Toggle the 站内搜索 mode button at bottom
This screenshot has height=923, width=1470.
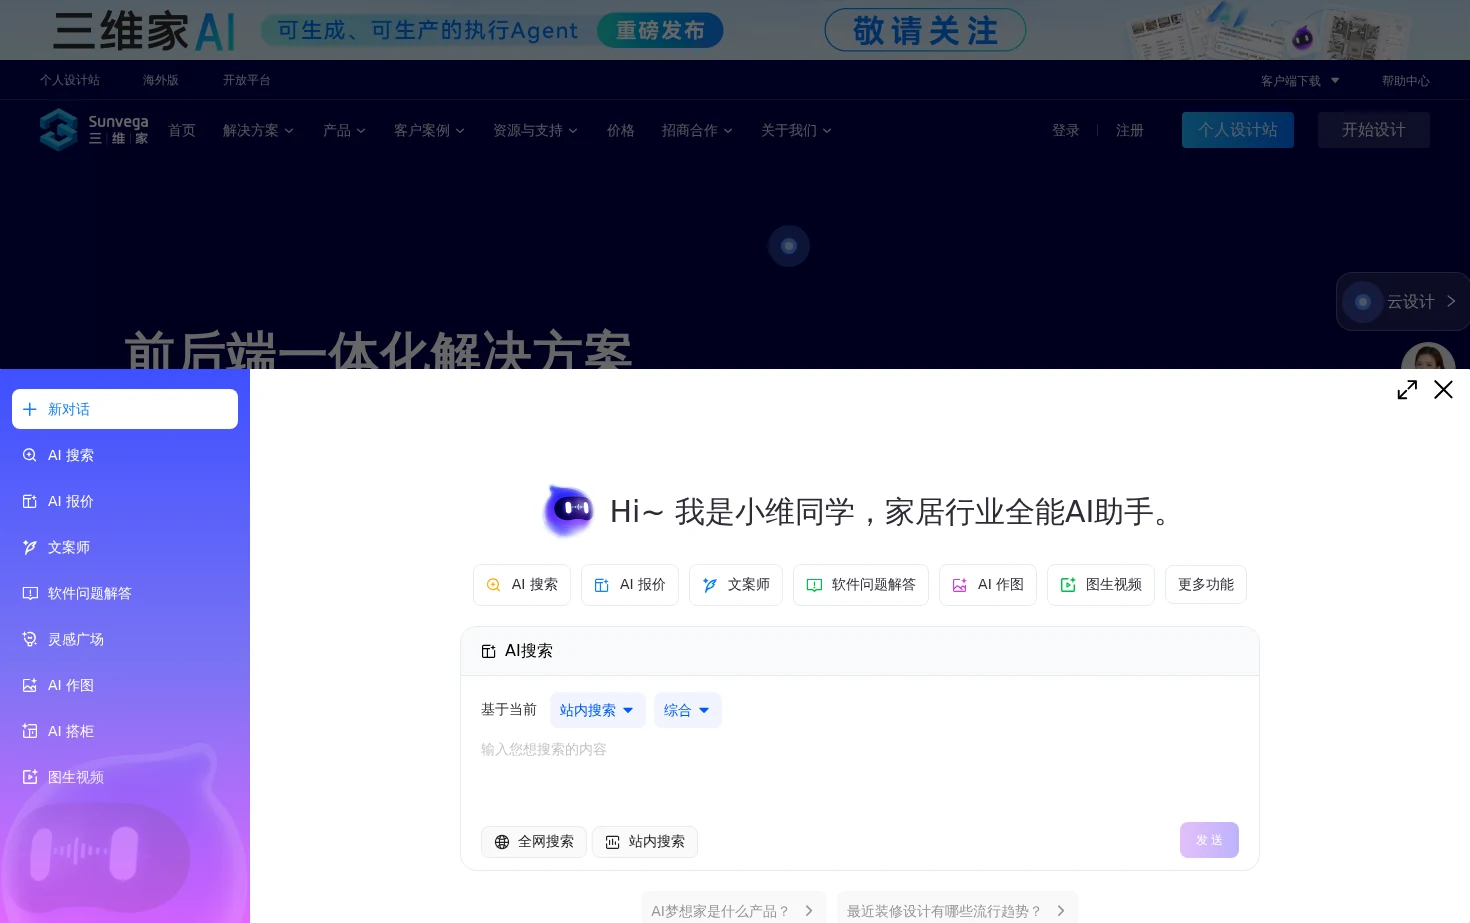645,842
